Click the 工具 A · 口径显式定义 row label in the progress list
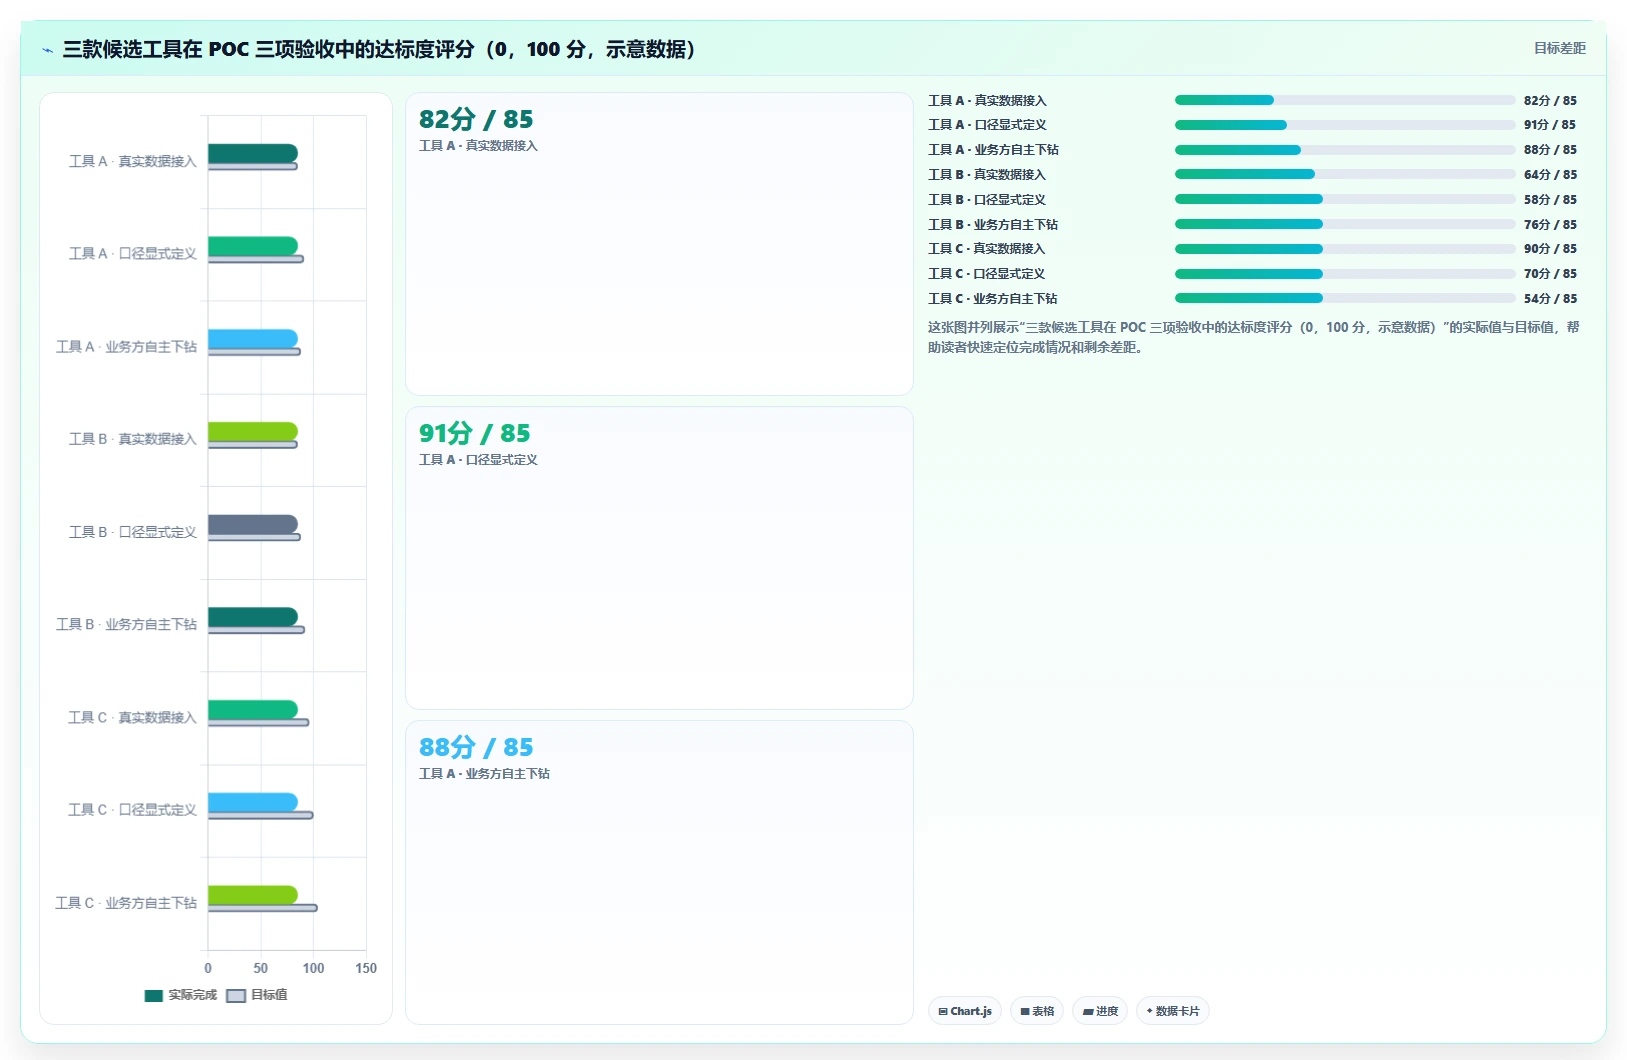 click(x=987, y=125)
